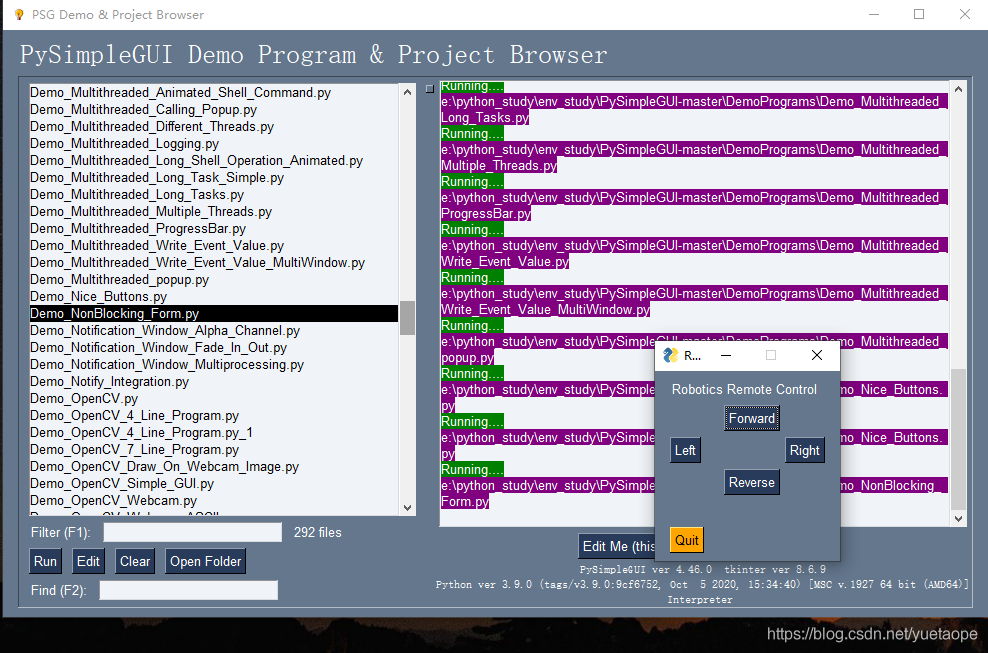Screen dimensions: 988x653
Task: Select Demo_Multithreaded_ProgressBar.py in file list
Action: click(214, 229)
